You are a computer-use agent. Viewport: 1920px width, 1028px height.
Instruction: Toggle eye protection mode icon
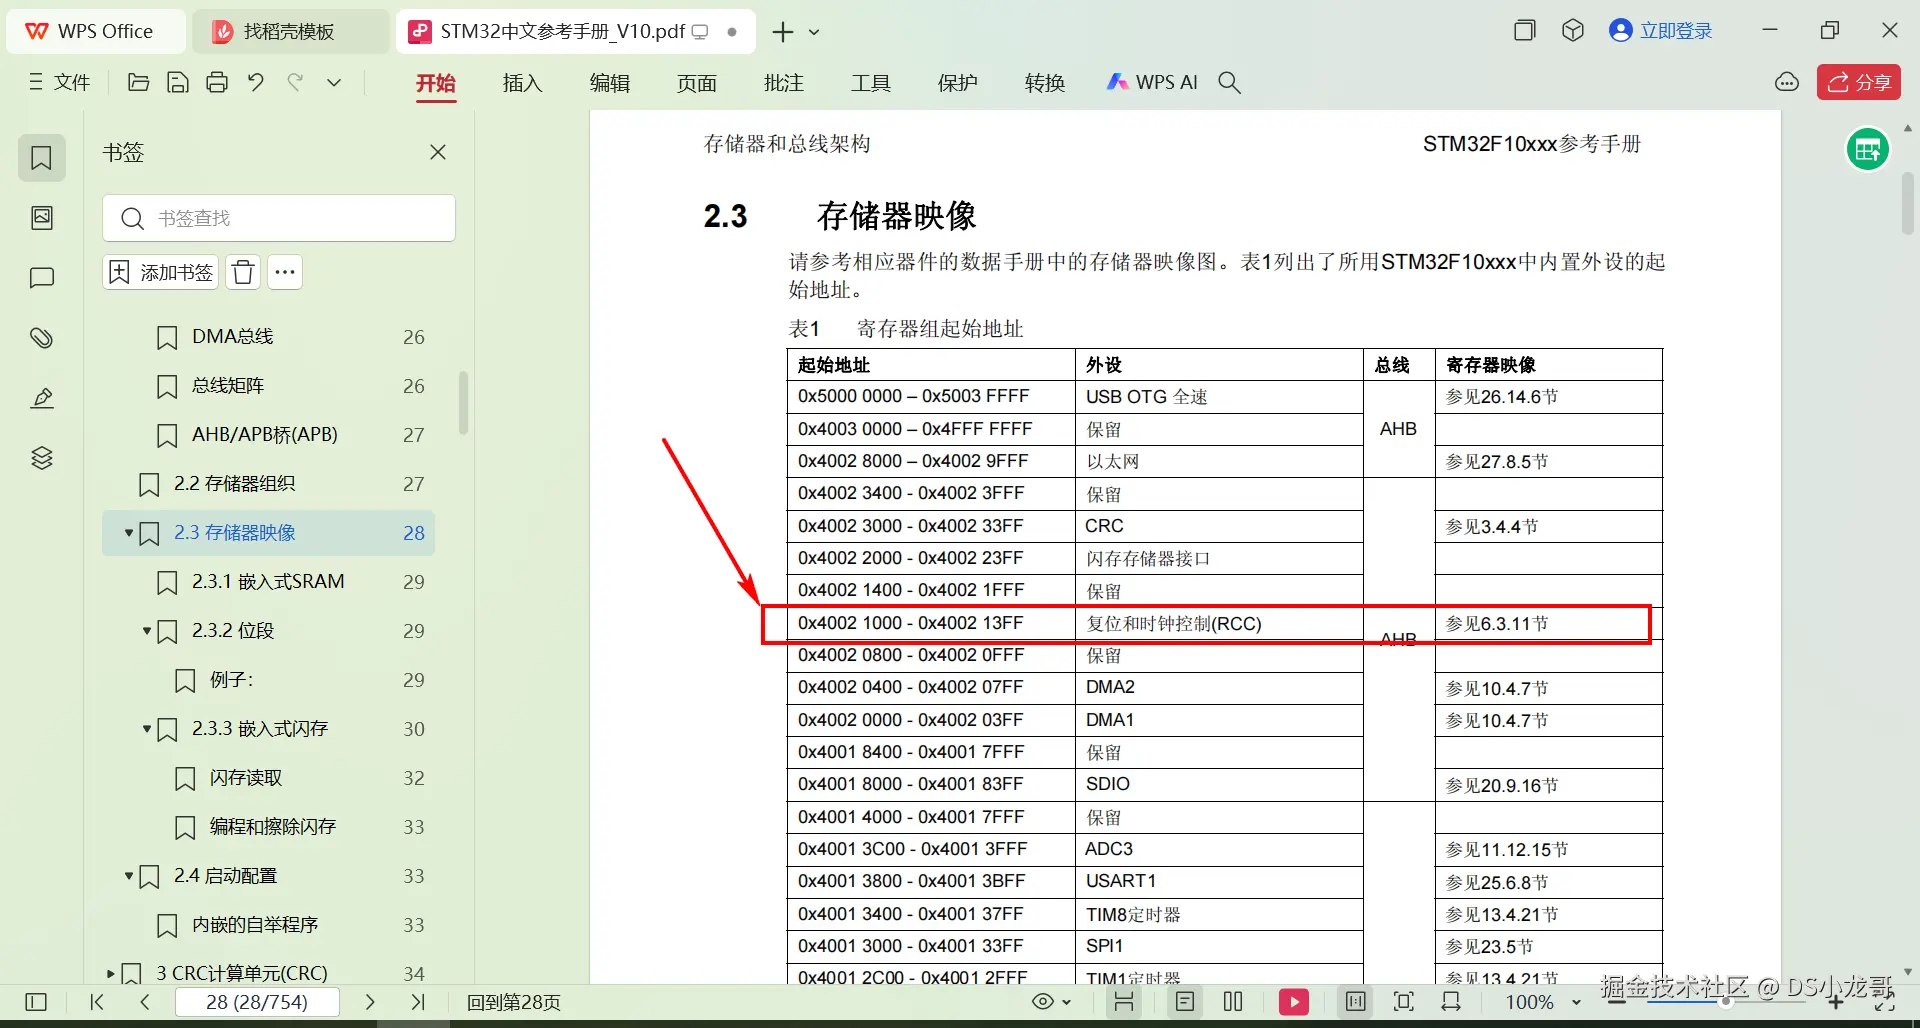click(x=1043, y=1002)
